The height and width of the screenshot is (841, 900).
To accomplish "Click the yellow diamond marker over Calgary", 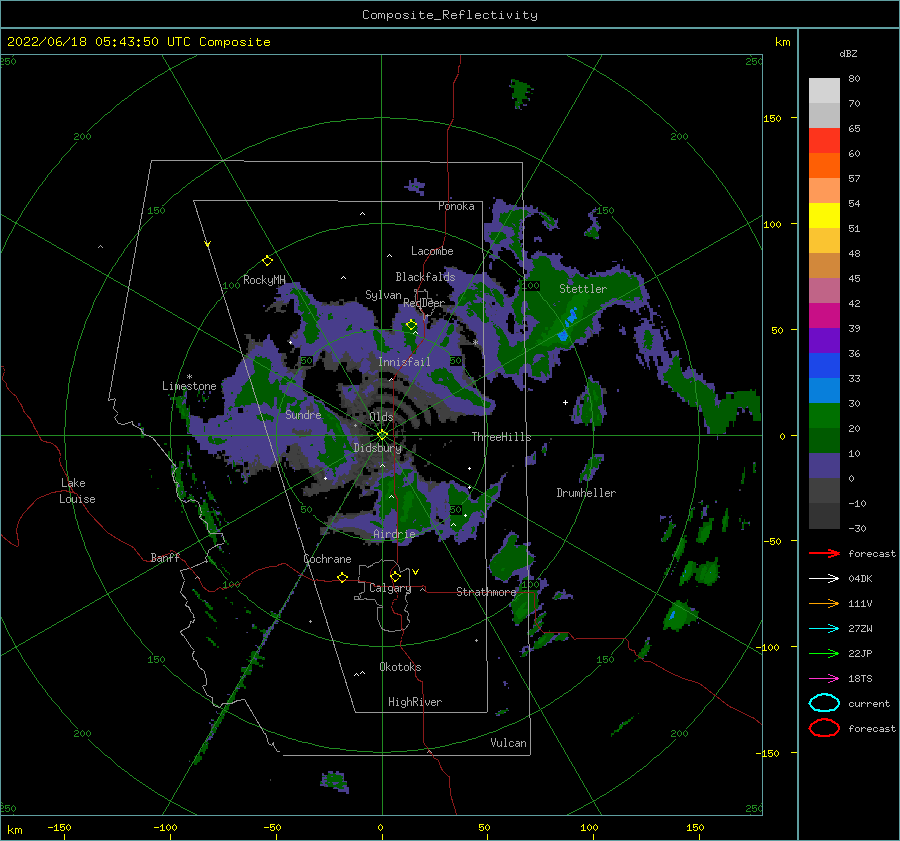I will click(395, 576).
